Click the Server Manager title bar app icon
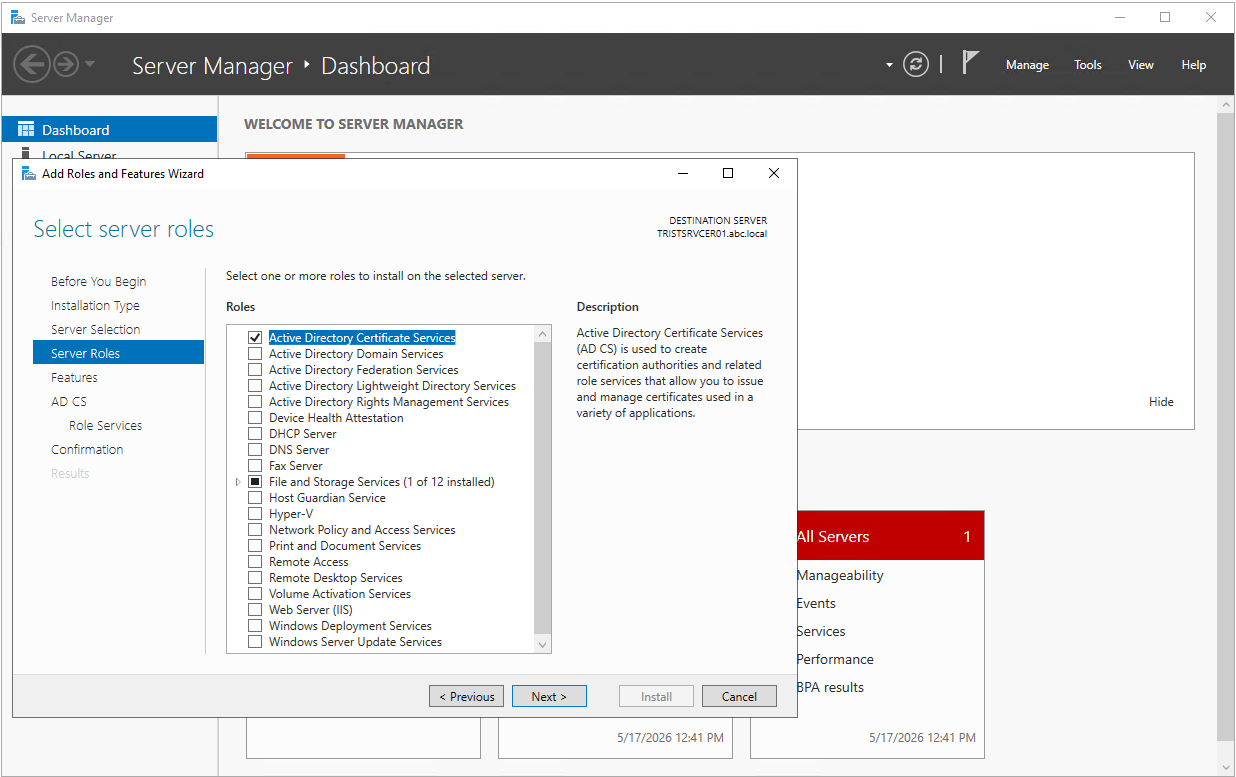This screenshot has width=1236, height=777. pyautogui.click(x=18, y=17)
